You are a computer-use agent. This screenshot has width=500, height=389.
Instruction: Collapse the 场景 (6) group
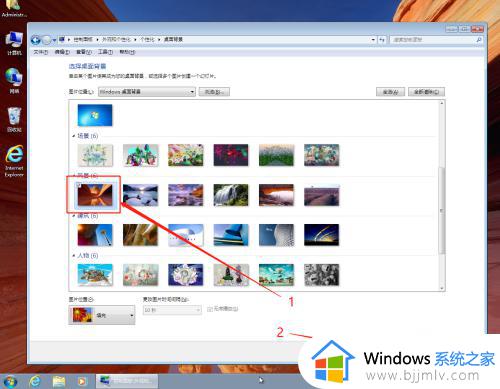pos(74,136)
